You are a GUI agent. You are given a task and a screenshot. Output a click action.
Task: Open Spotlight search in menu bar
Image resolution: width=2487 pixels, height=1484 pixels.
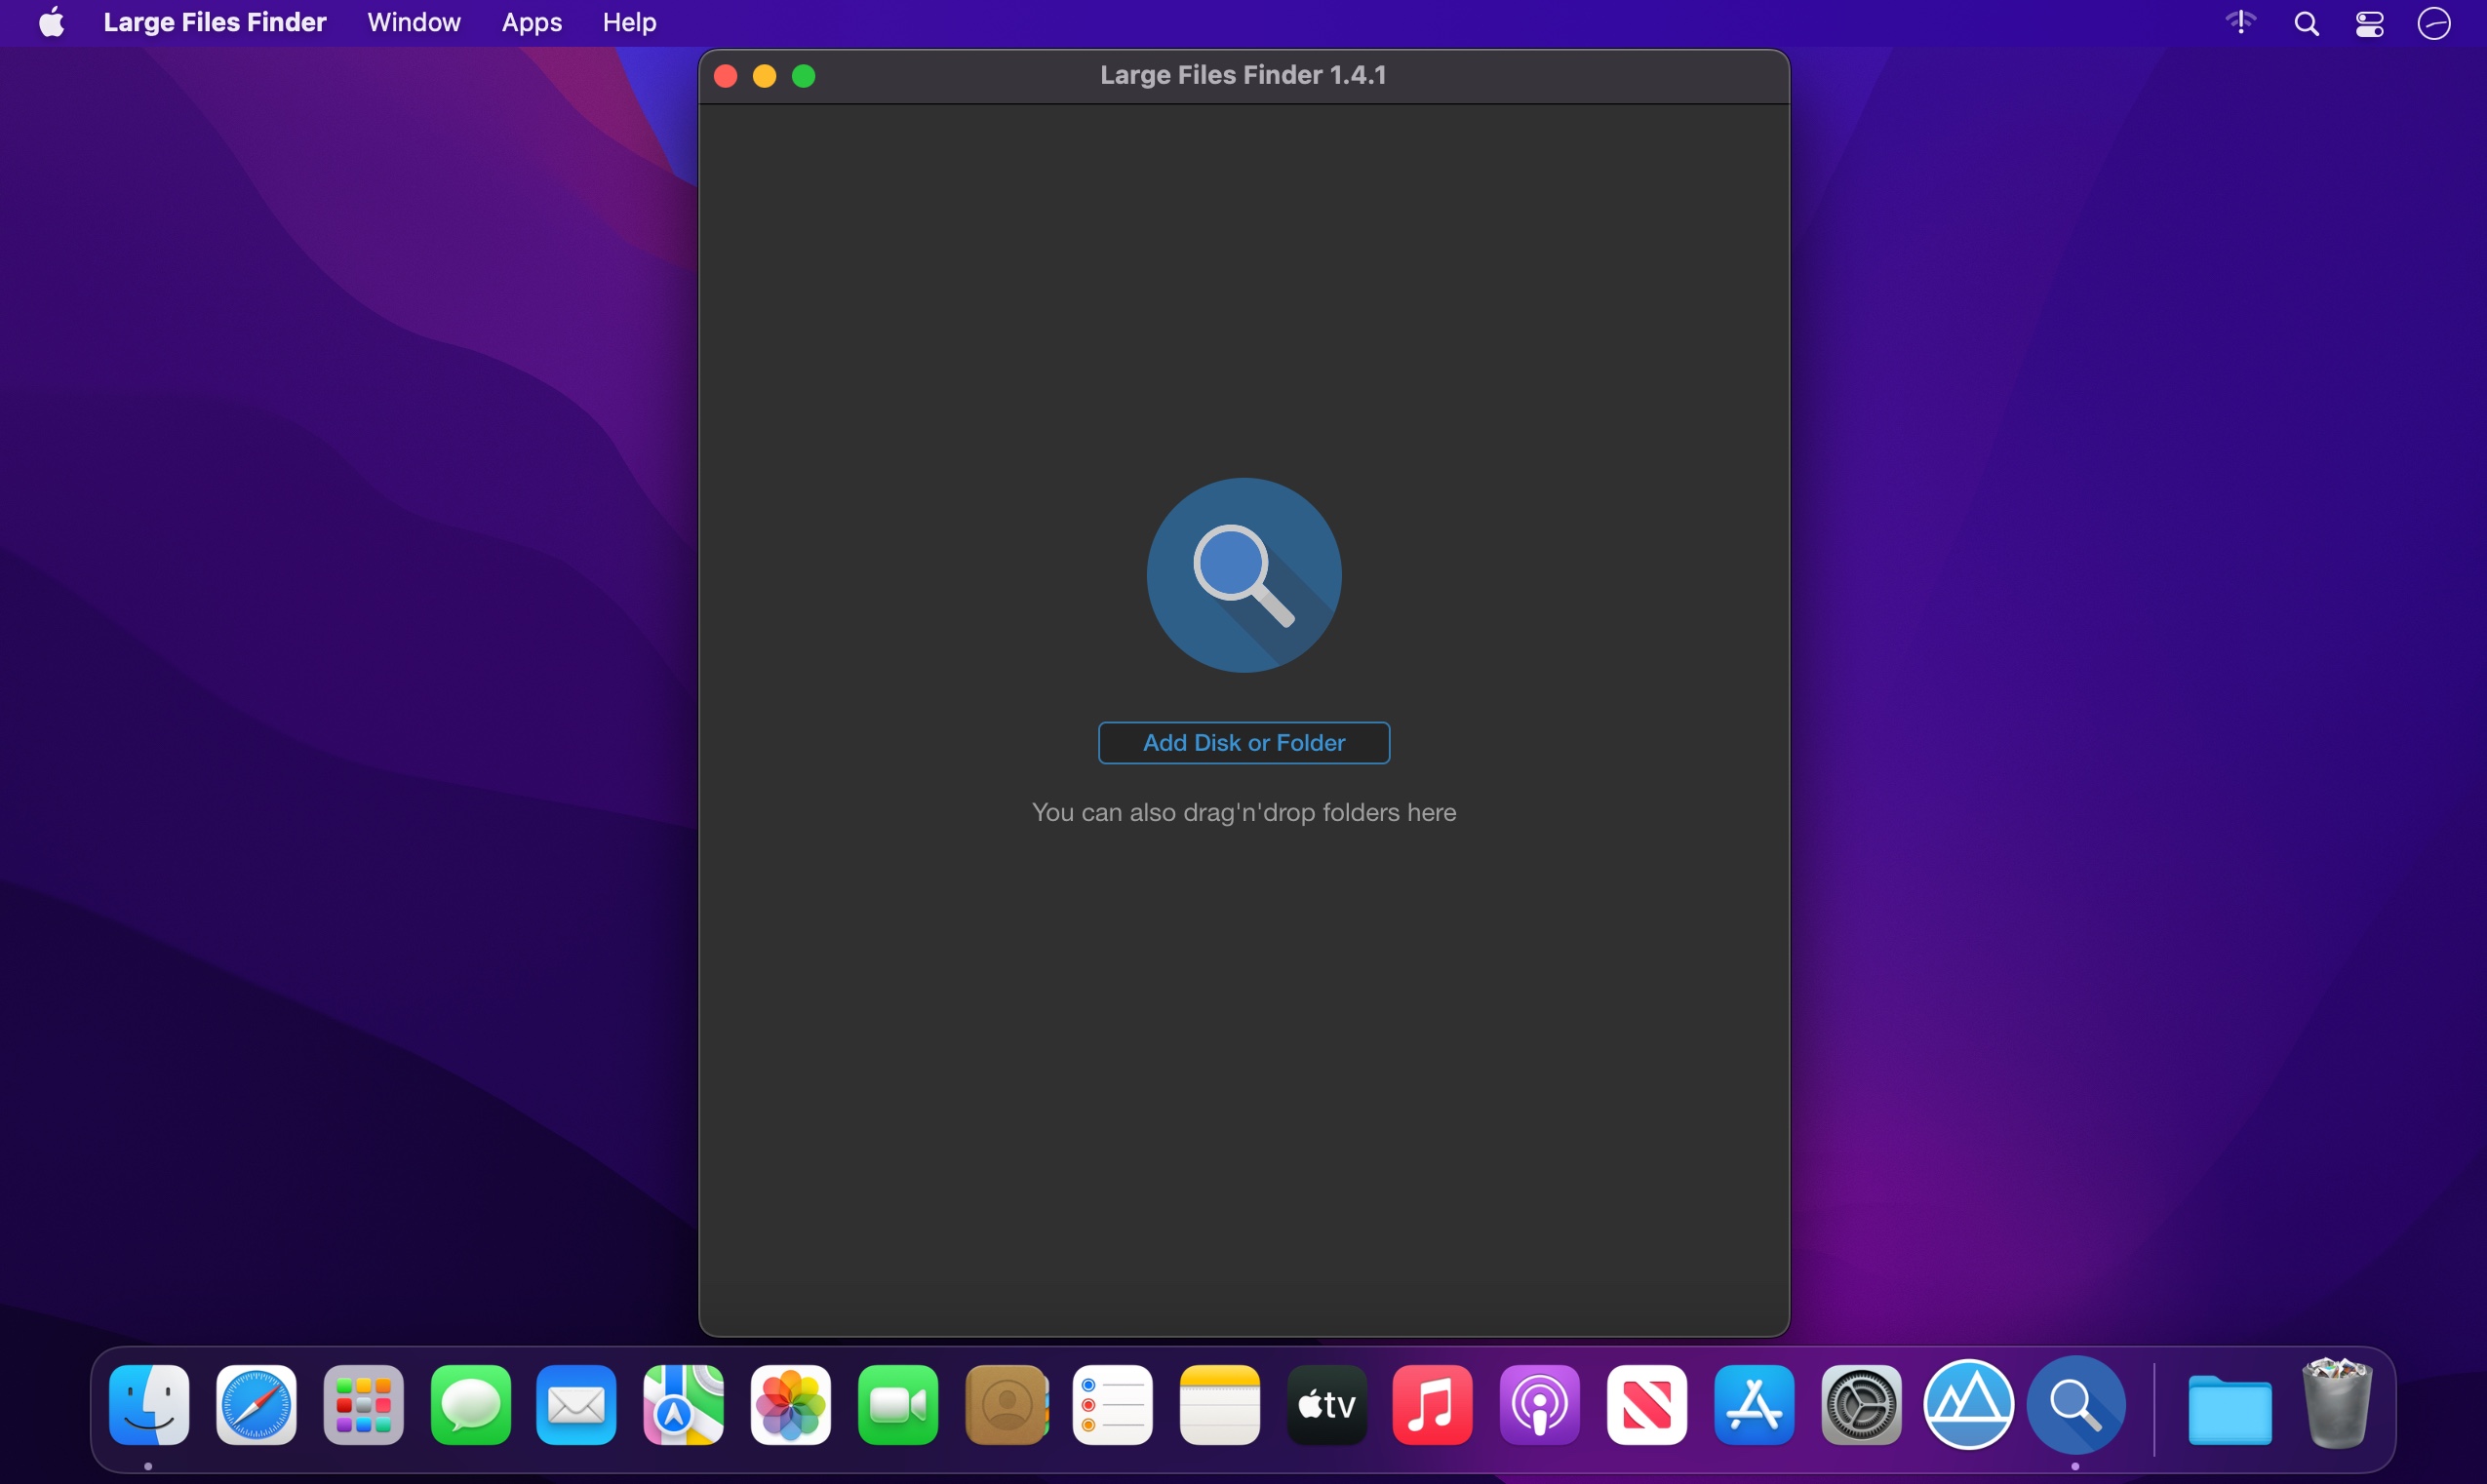(2306, 23)
